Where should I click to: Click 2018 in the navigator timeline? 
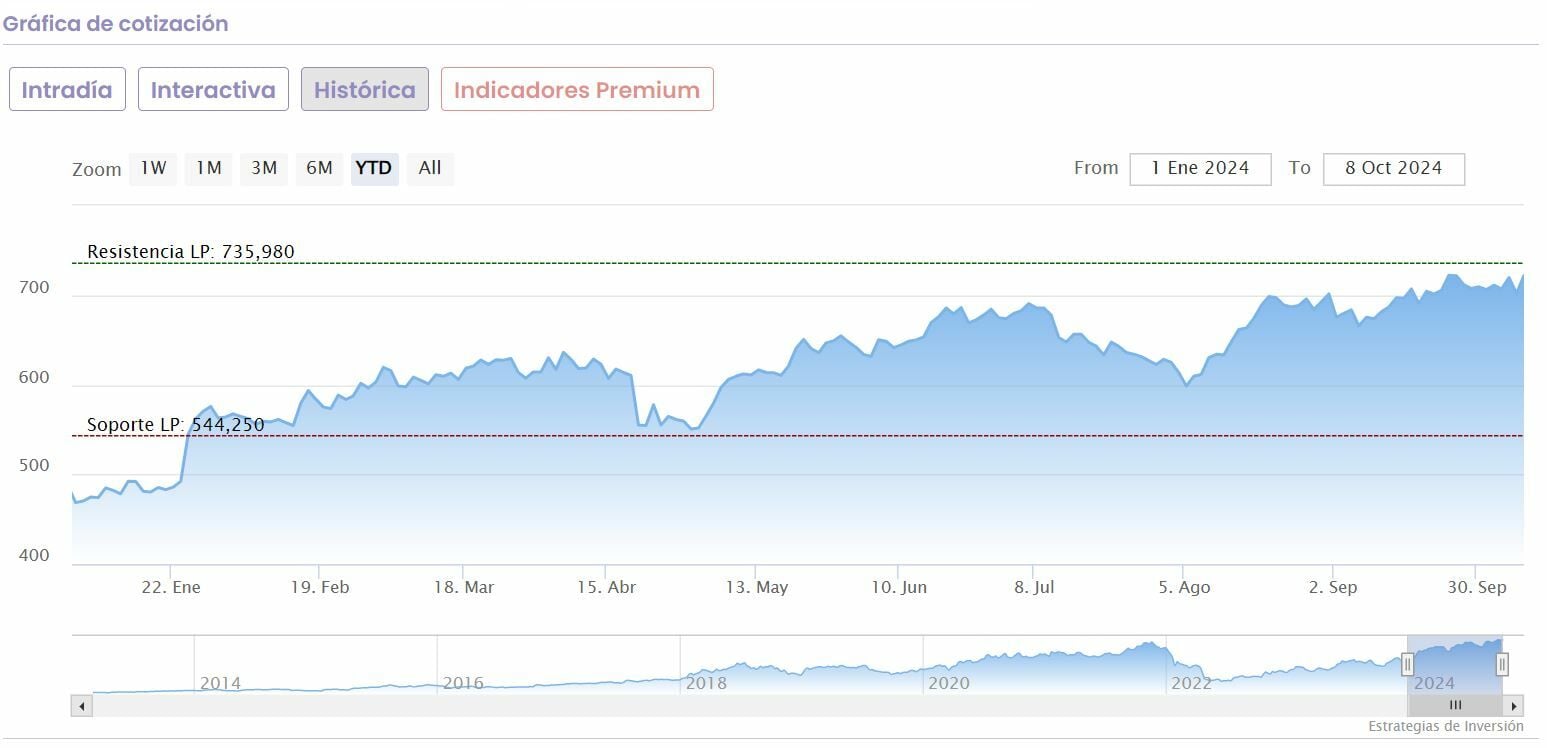[x=706, y=684]
